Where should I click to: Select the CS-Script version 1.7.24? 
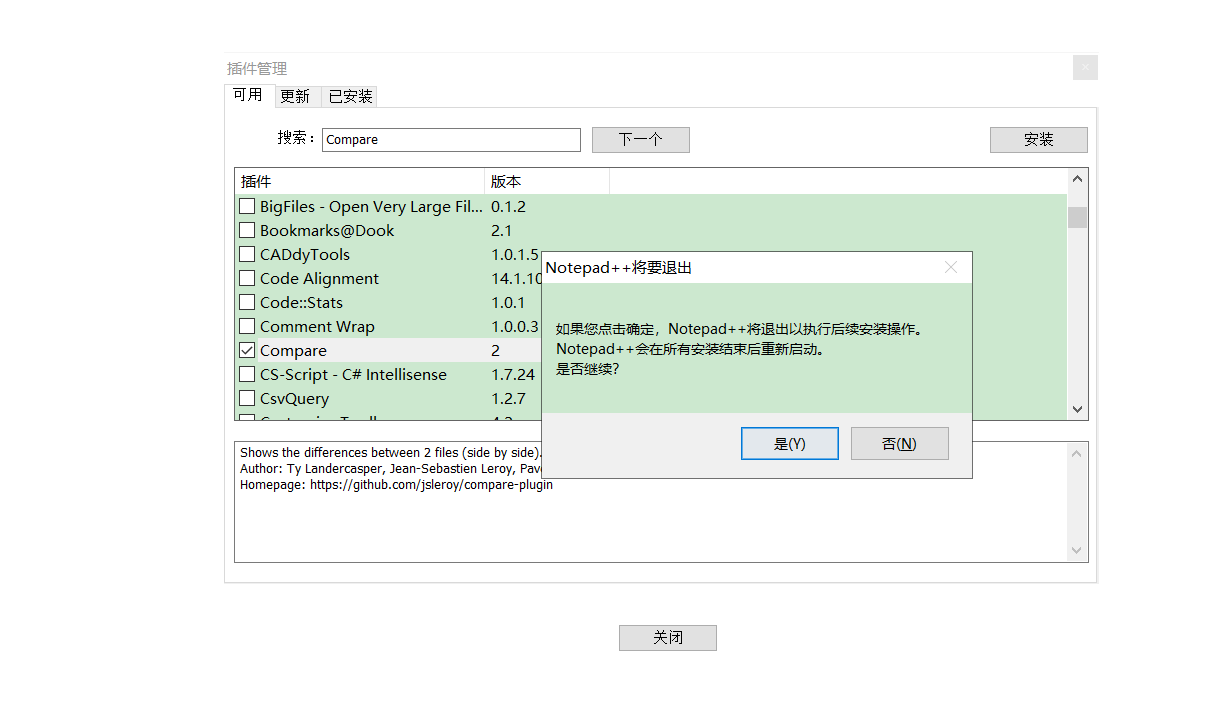click(513, 375)
